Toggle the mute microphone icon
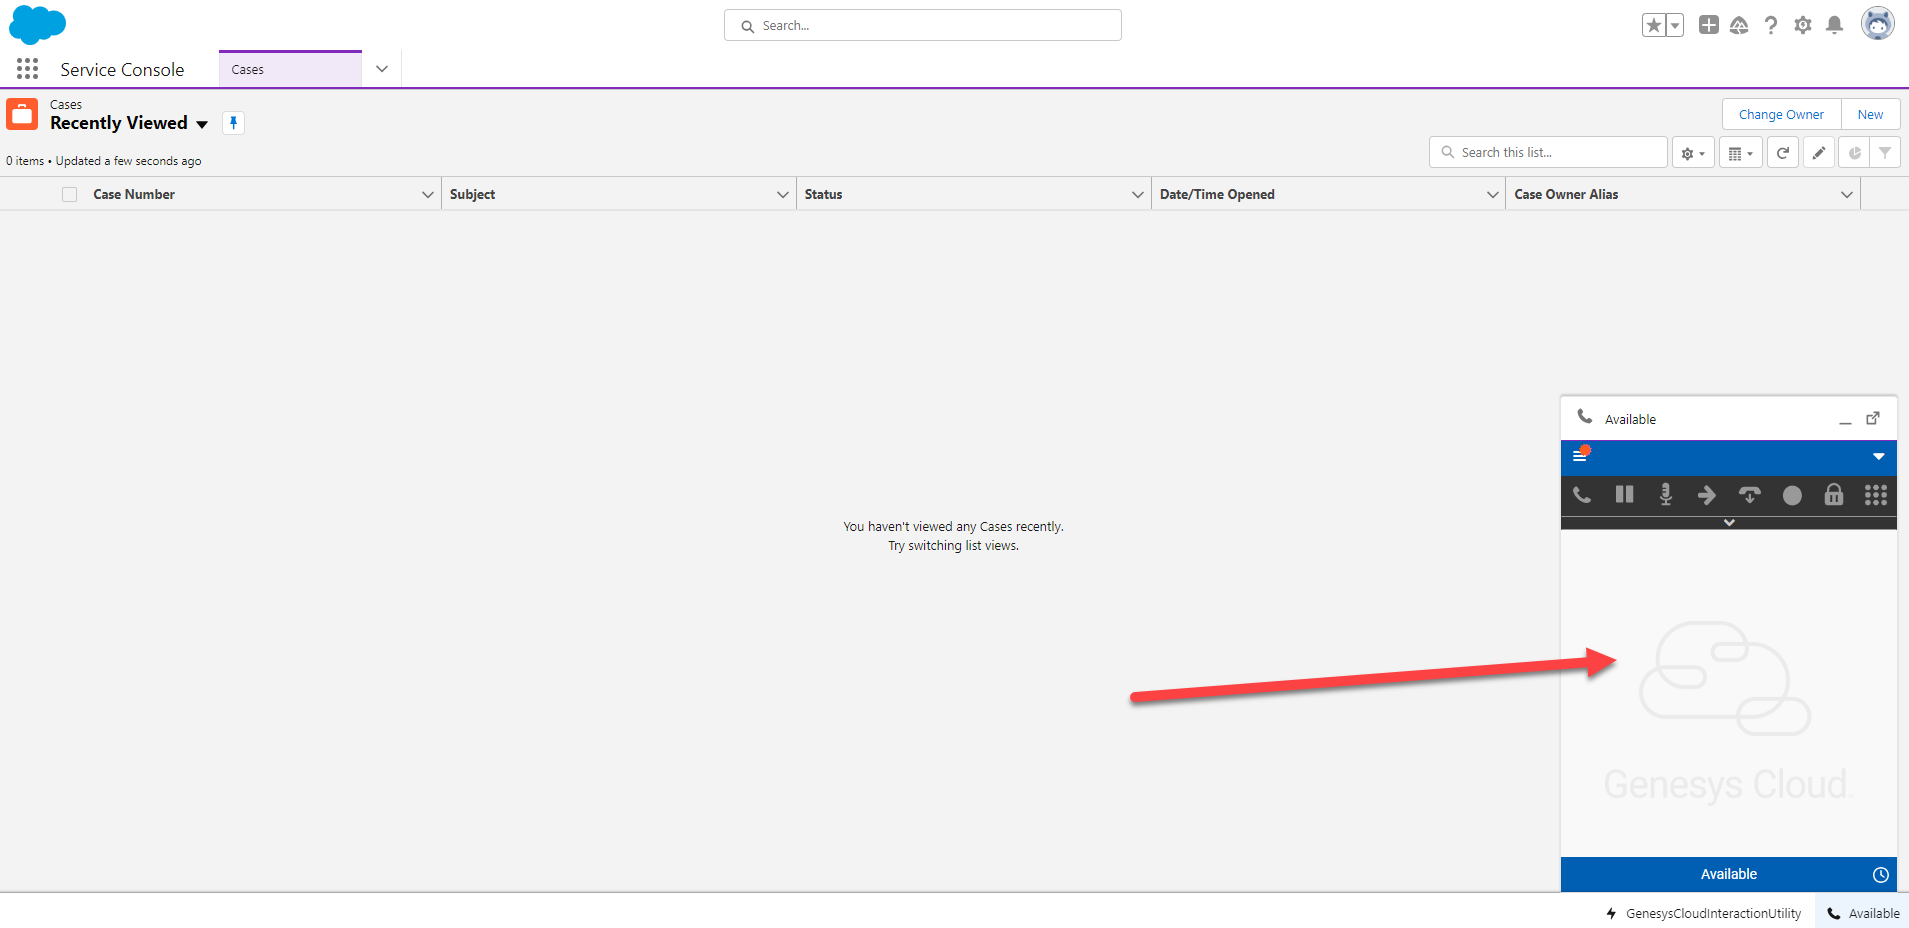 pos(1666,495)
